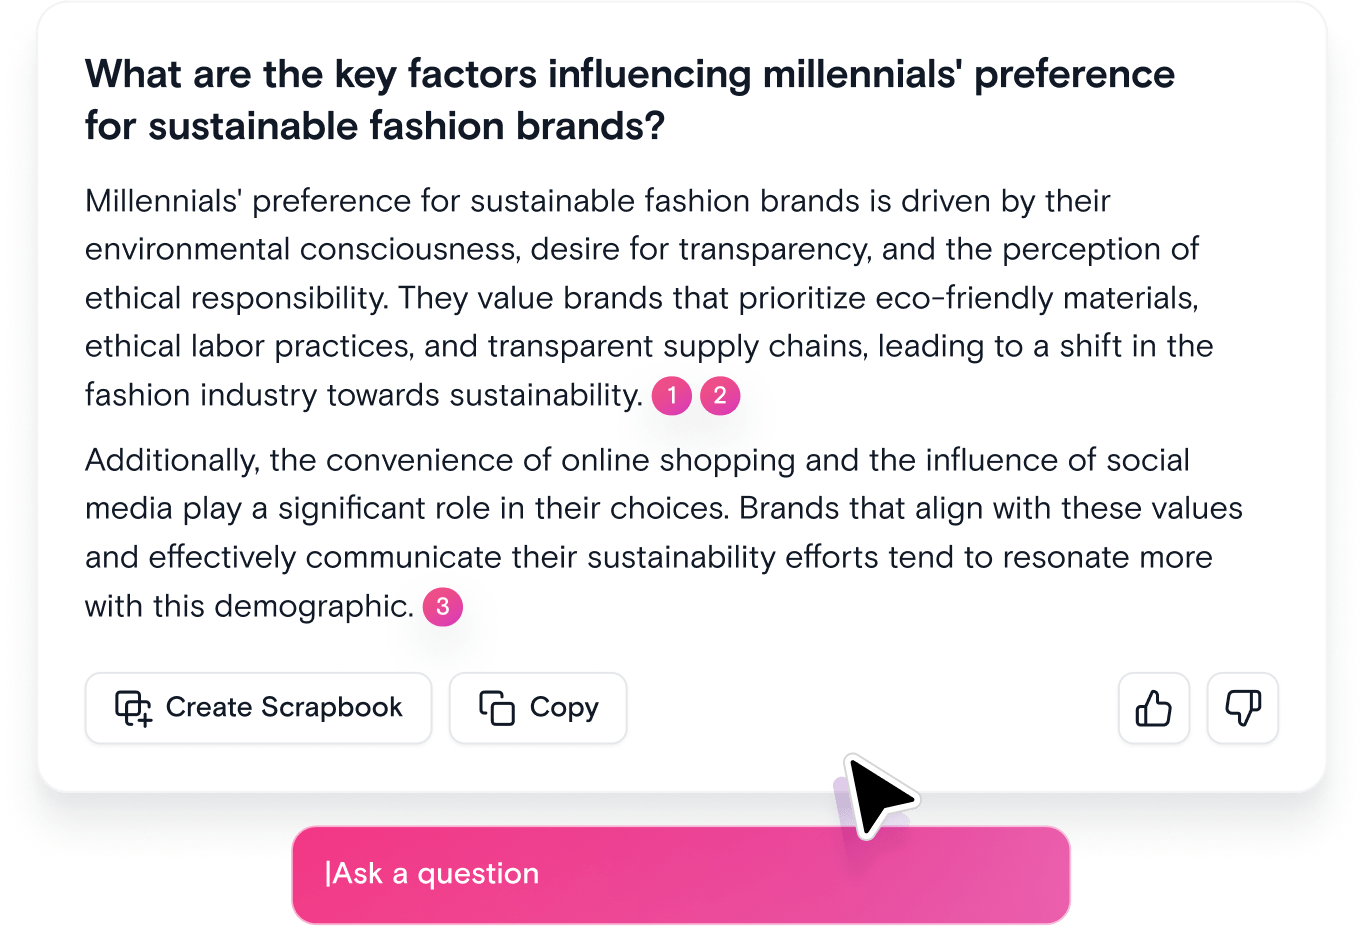Click the phrase "environmental consciousness"
Viewport: 1364px width, 926px height.
[x=302, y=249]
